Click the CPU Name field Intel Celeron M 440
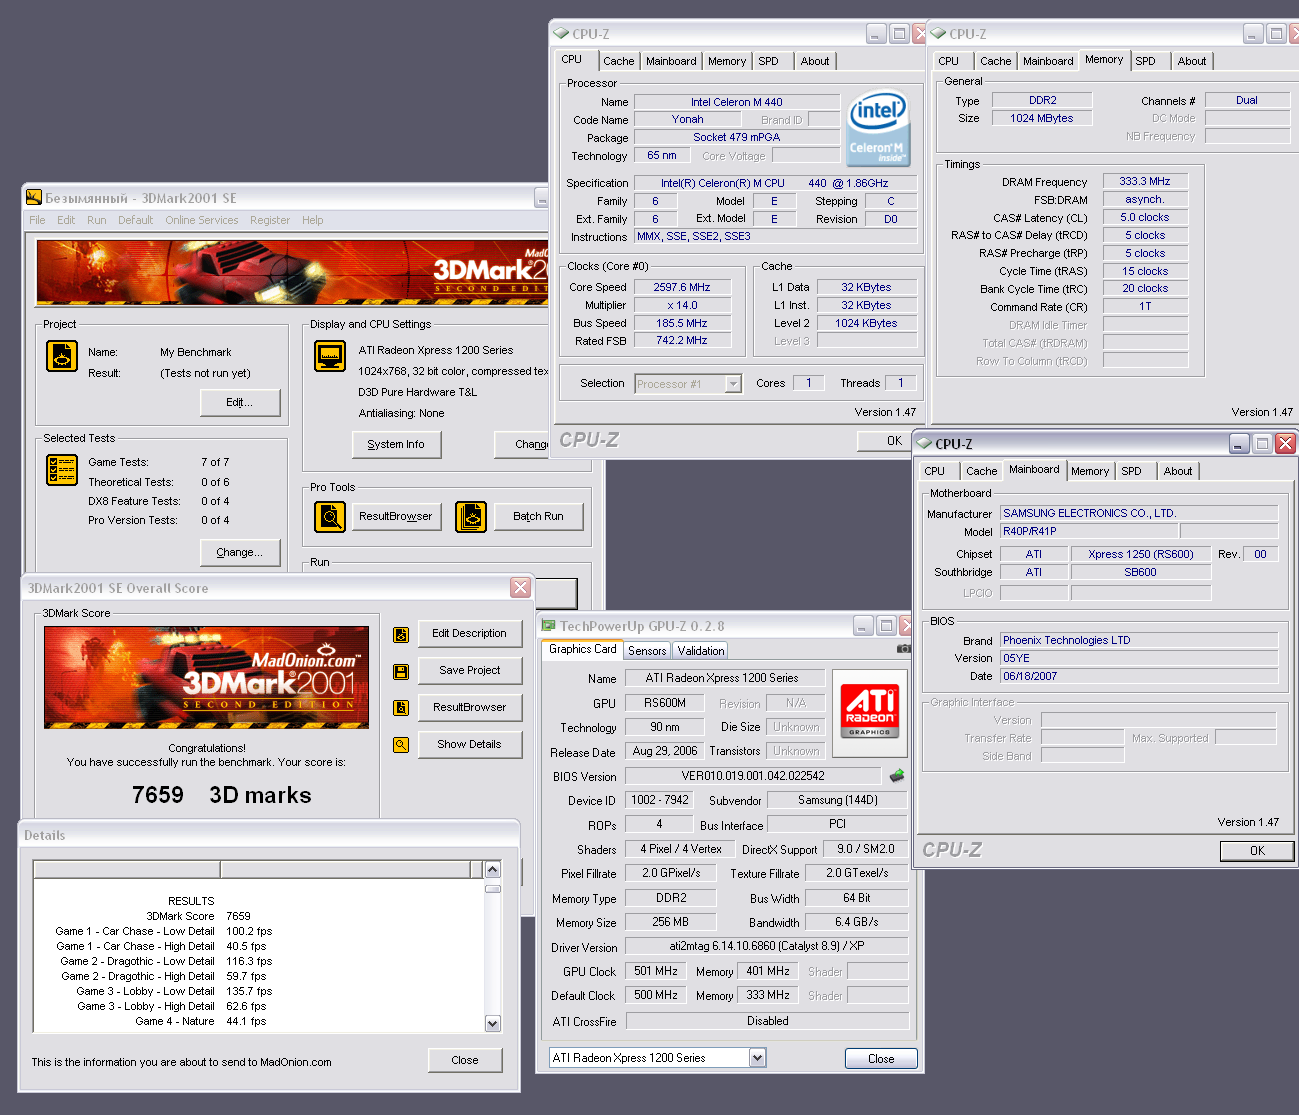1299x1115 pixels. pos(737,102)
